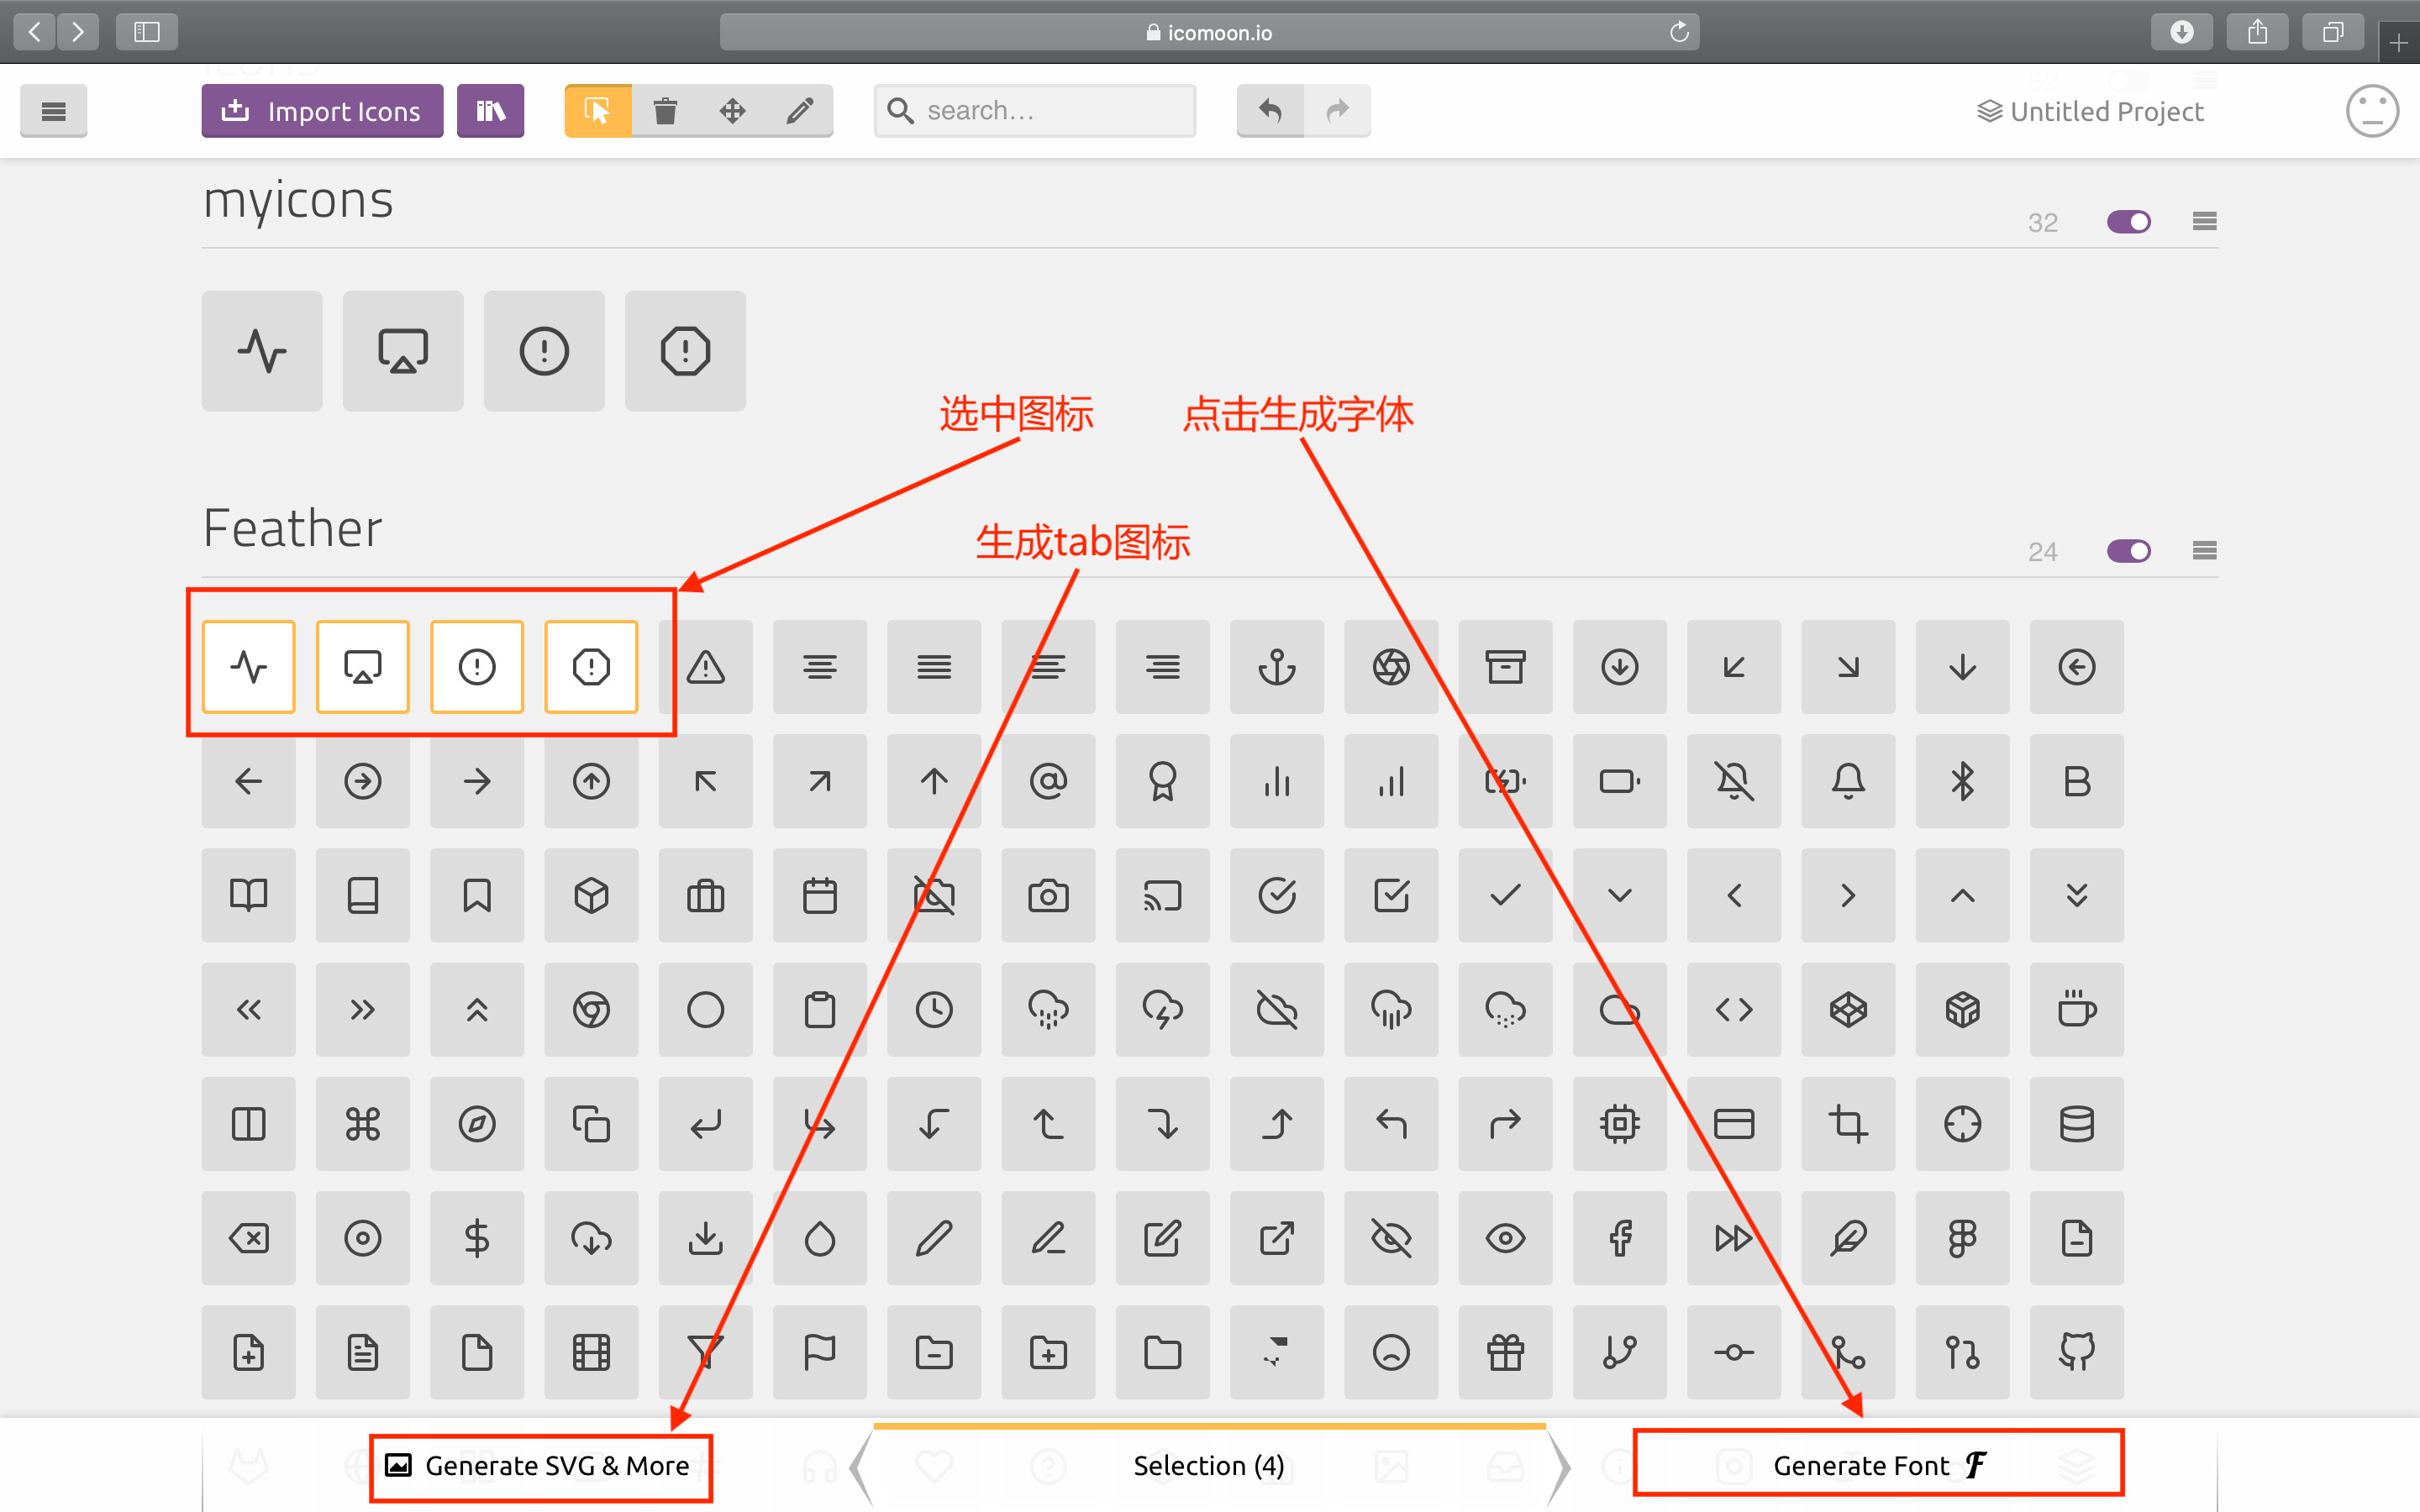The width and height of the screenshot is (2420, 1512).
Task: Toggle the Feather set switch
Action: [x=2128, y=551]
